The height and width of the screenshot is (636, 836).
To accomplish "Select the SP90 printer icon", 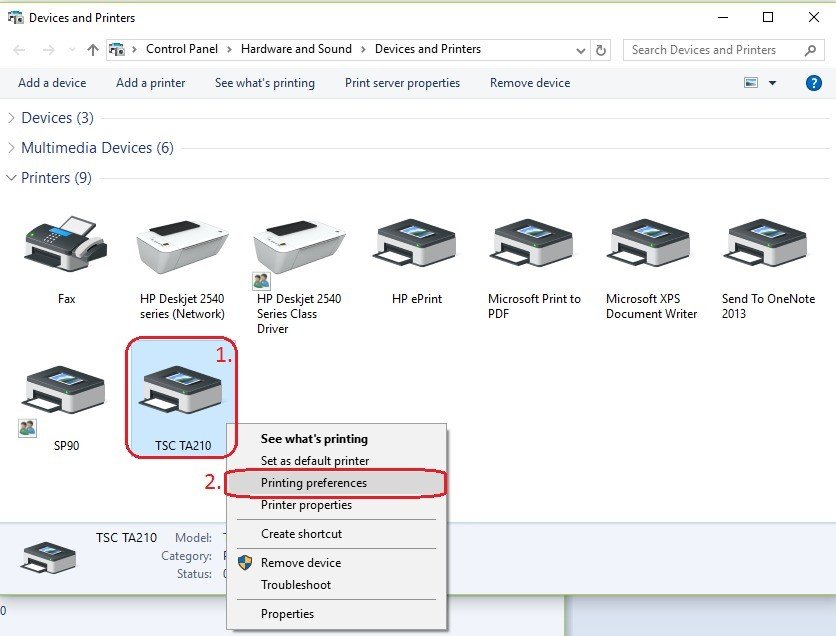I will click(66, 392).
